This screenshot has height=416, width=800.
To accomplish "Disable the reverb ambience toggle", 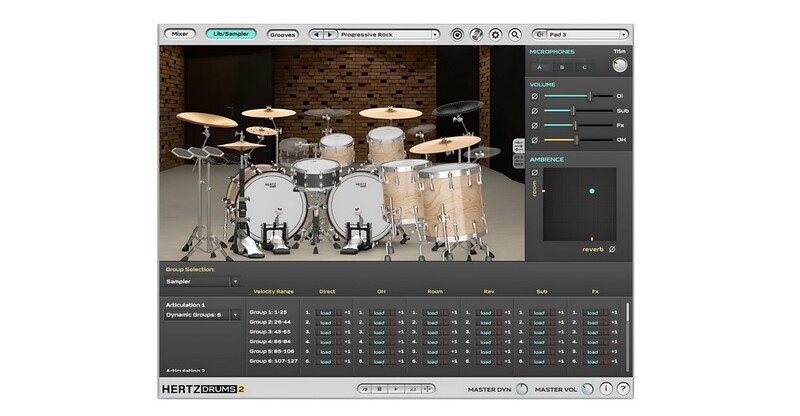I will [612, 249].
